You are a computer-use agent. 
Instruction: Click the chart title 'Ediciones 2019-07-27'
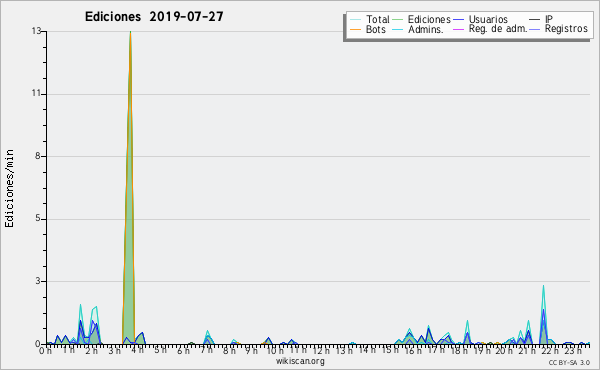coord(154,17)
